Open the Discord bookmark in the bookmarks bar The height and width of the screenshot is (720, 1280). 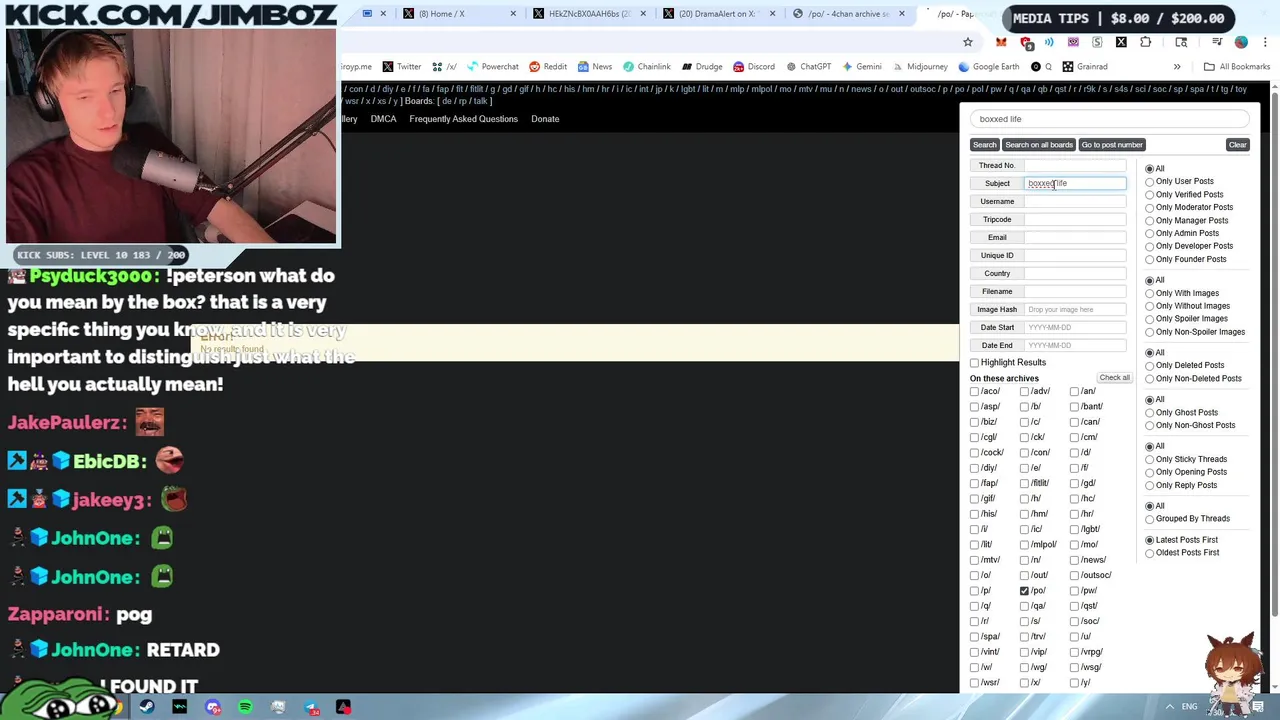point(754,67)
